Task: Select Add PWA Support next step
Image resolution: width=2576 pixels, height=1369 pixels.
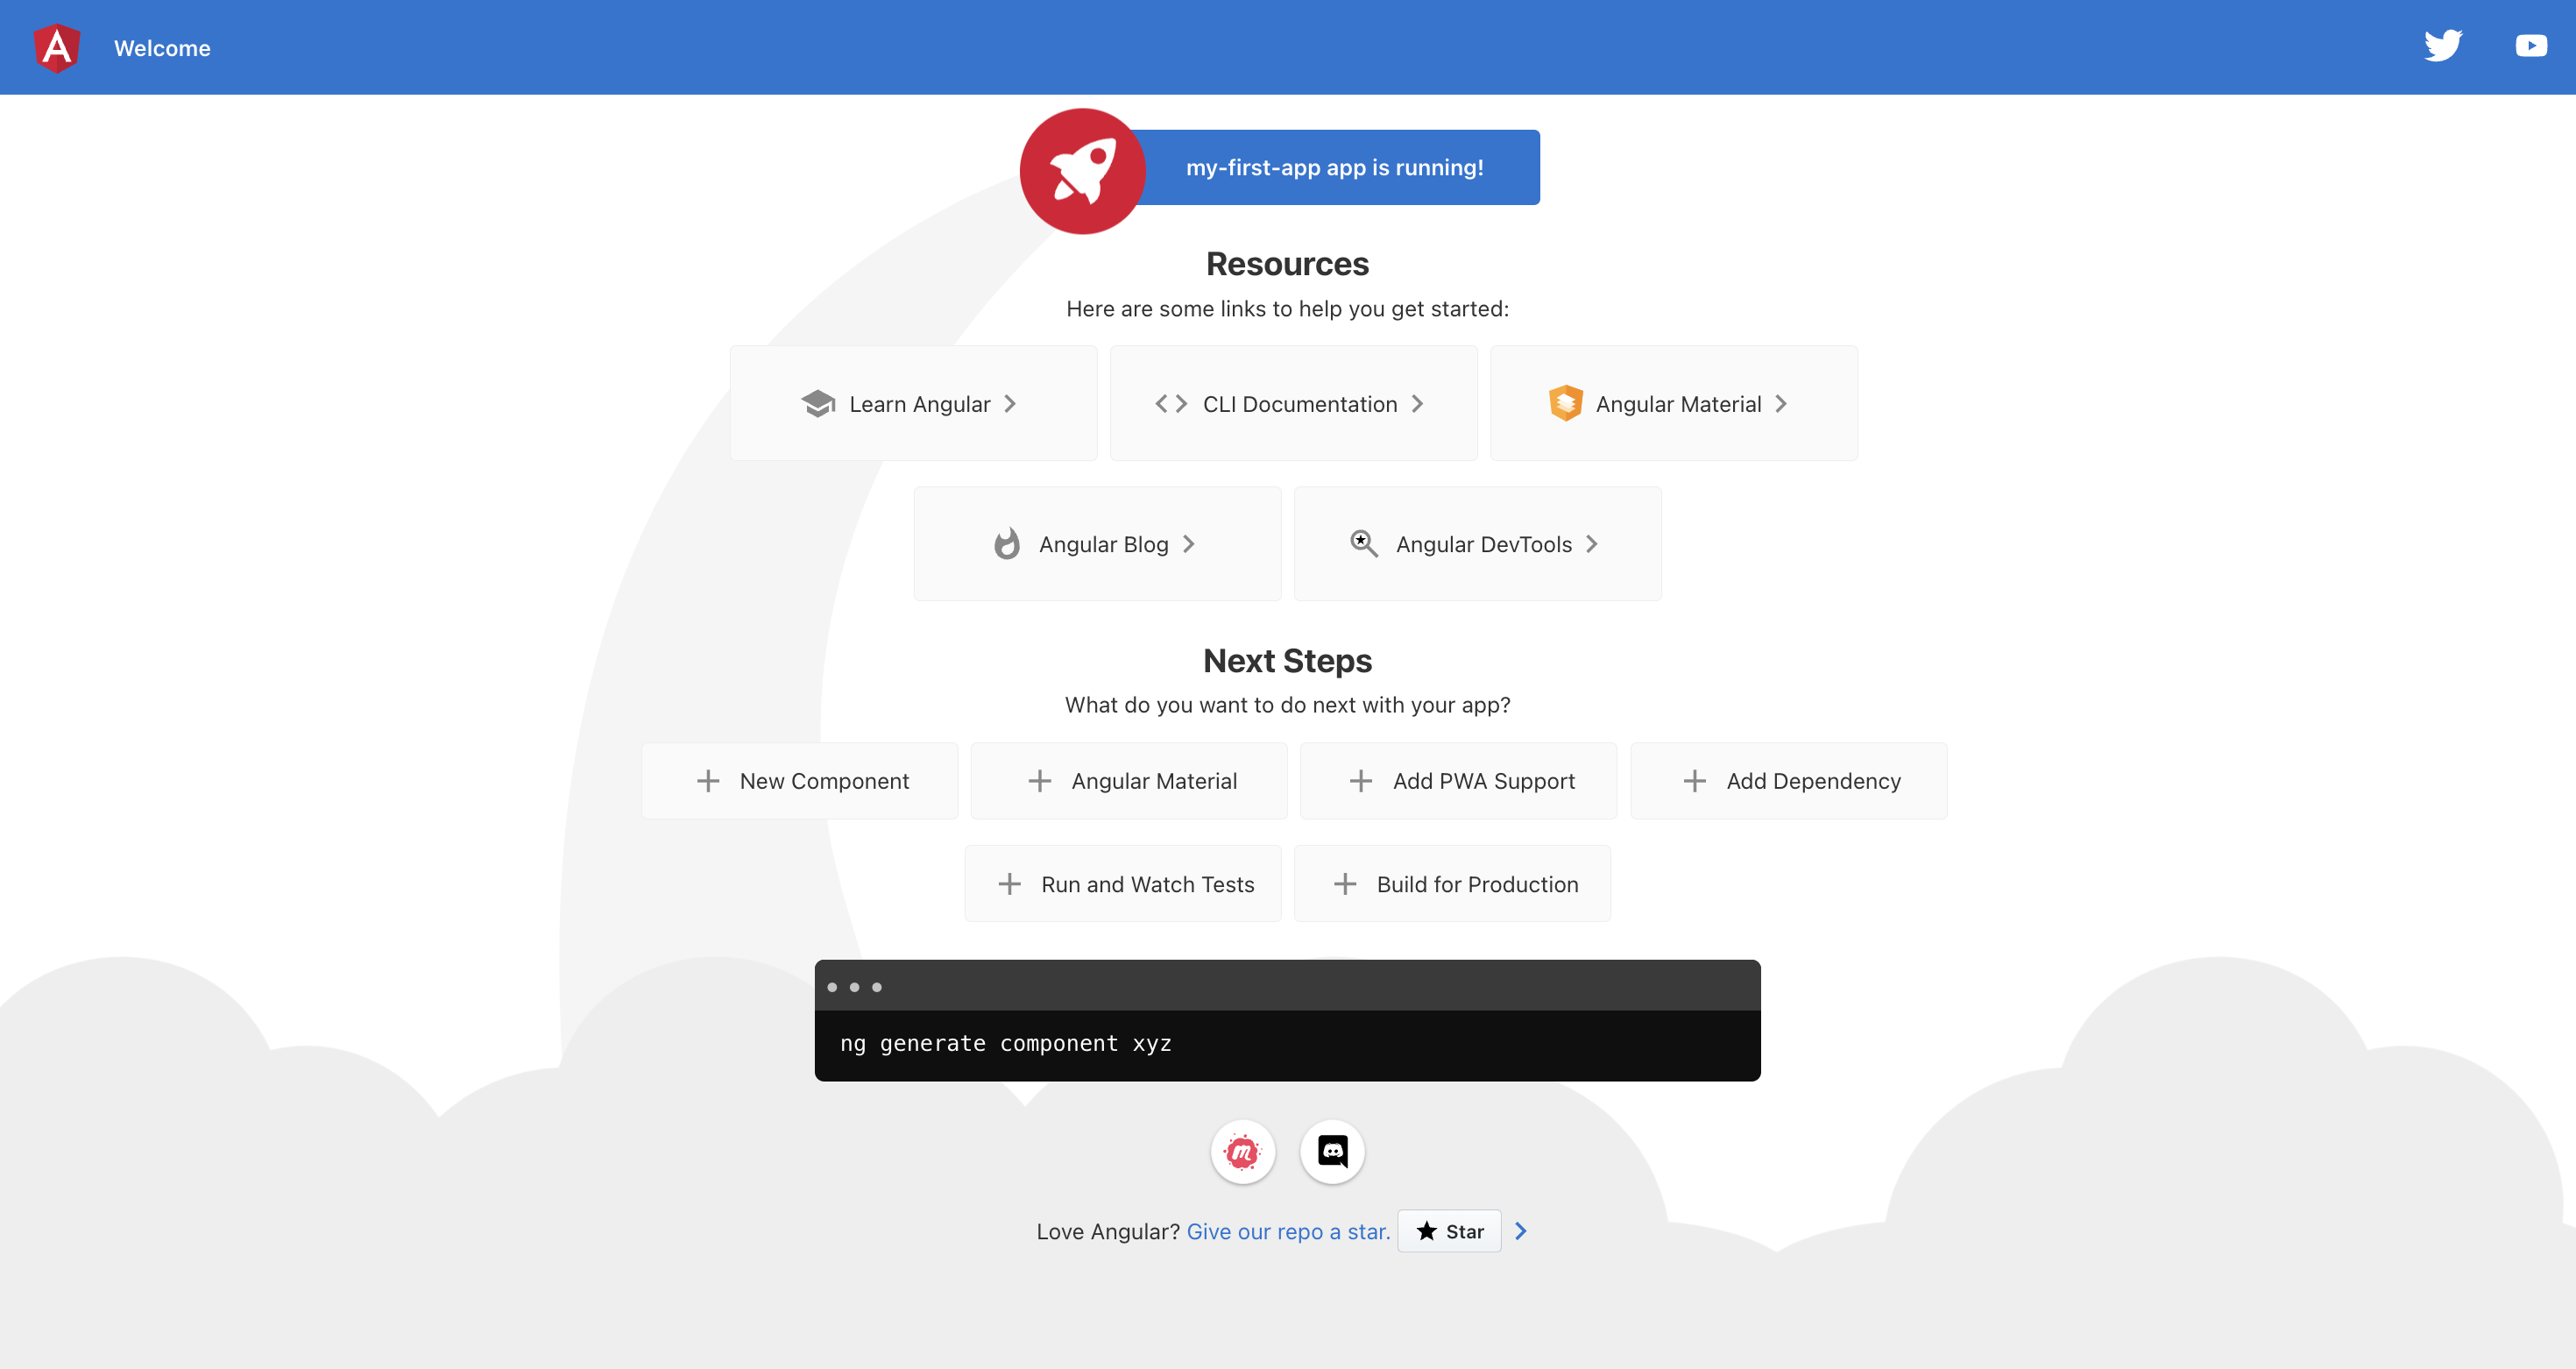Action: [x=1458, y=781]
